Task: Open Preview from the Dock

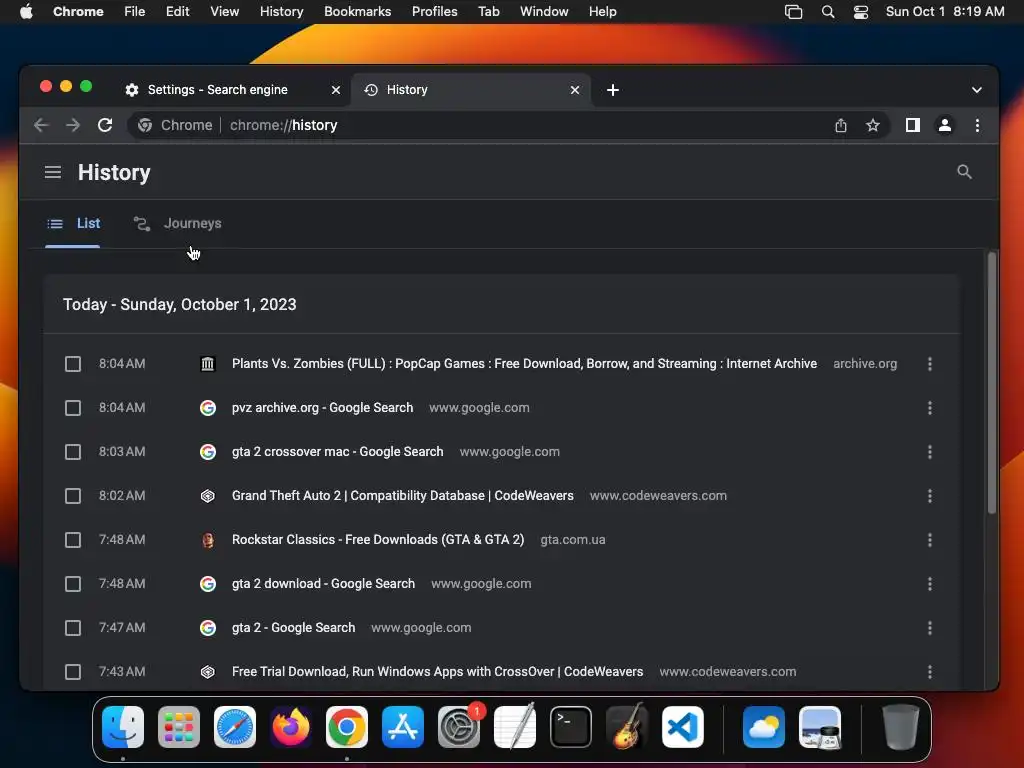Action: [820, 727]
